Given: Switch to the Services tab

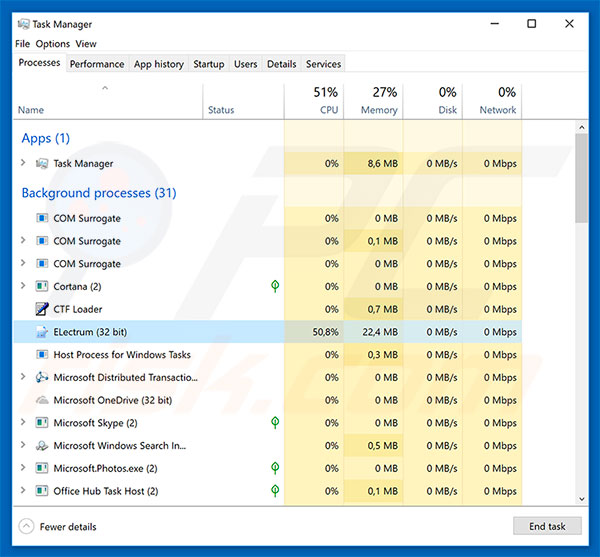Looking at the screenshot, I should 323,64.
